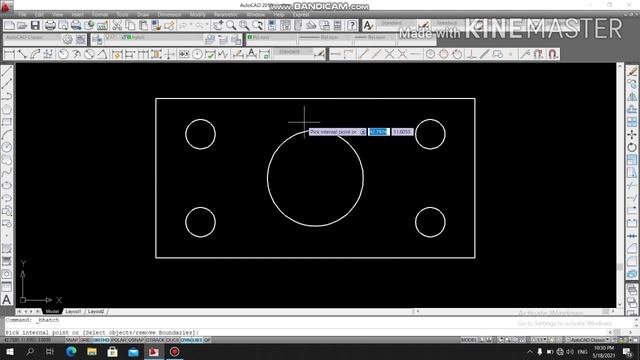The height and width of the screenshot is (360, 640).
Task: Open the Dimension menu
Action: point(169,14)
